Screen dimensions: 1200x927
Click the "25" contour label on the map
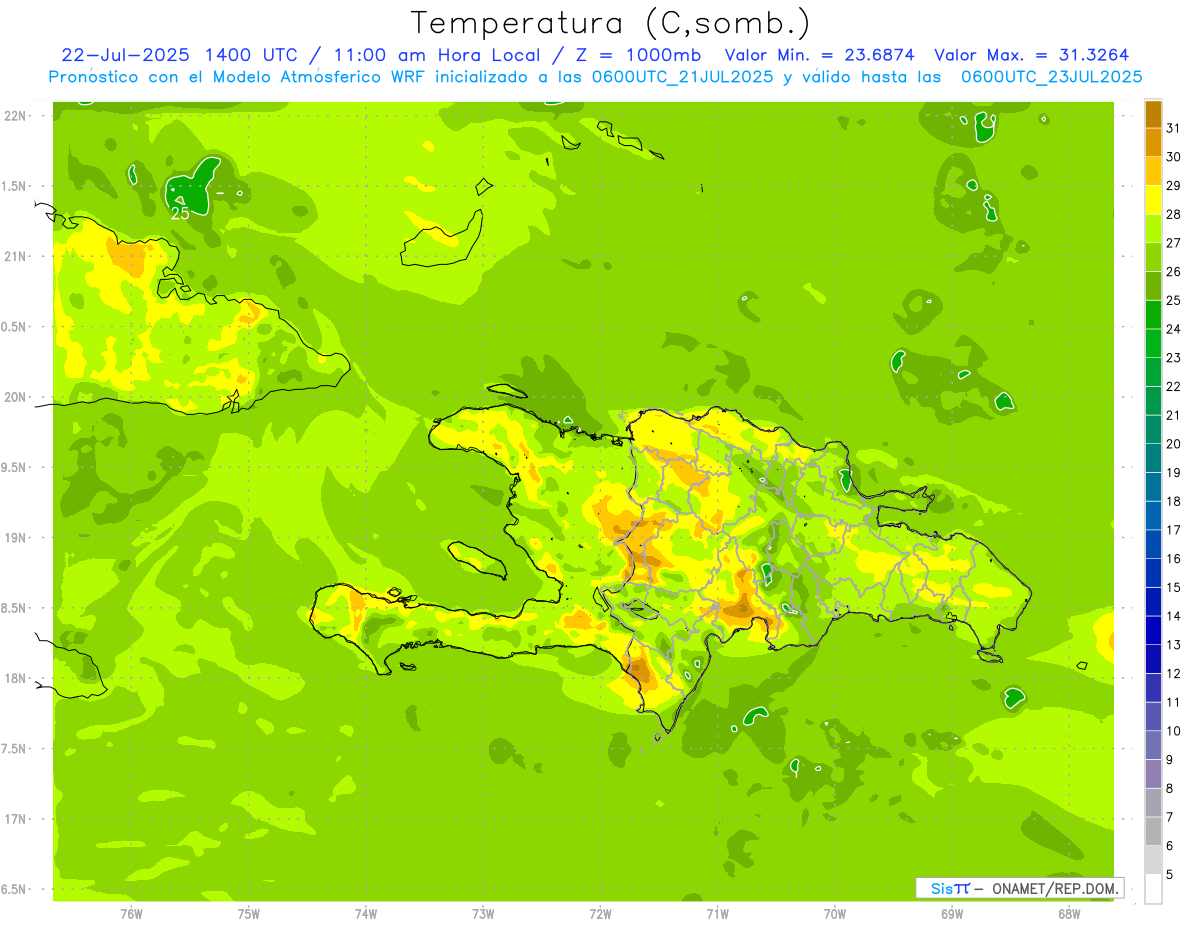[x=180, y=213]
